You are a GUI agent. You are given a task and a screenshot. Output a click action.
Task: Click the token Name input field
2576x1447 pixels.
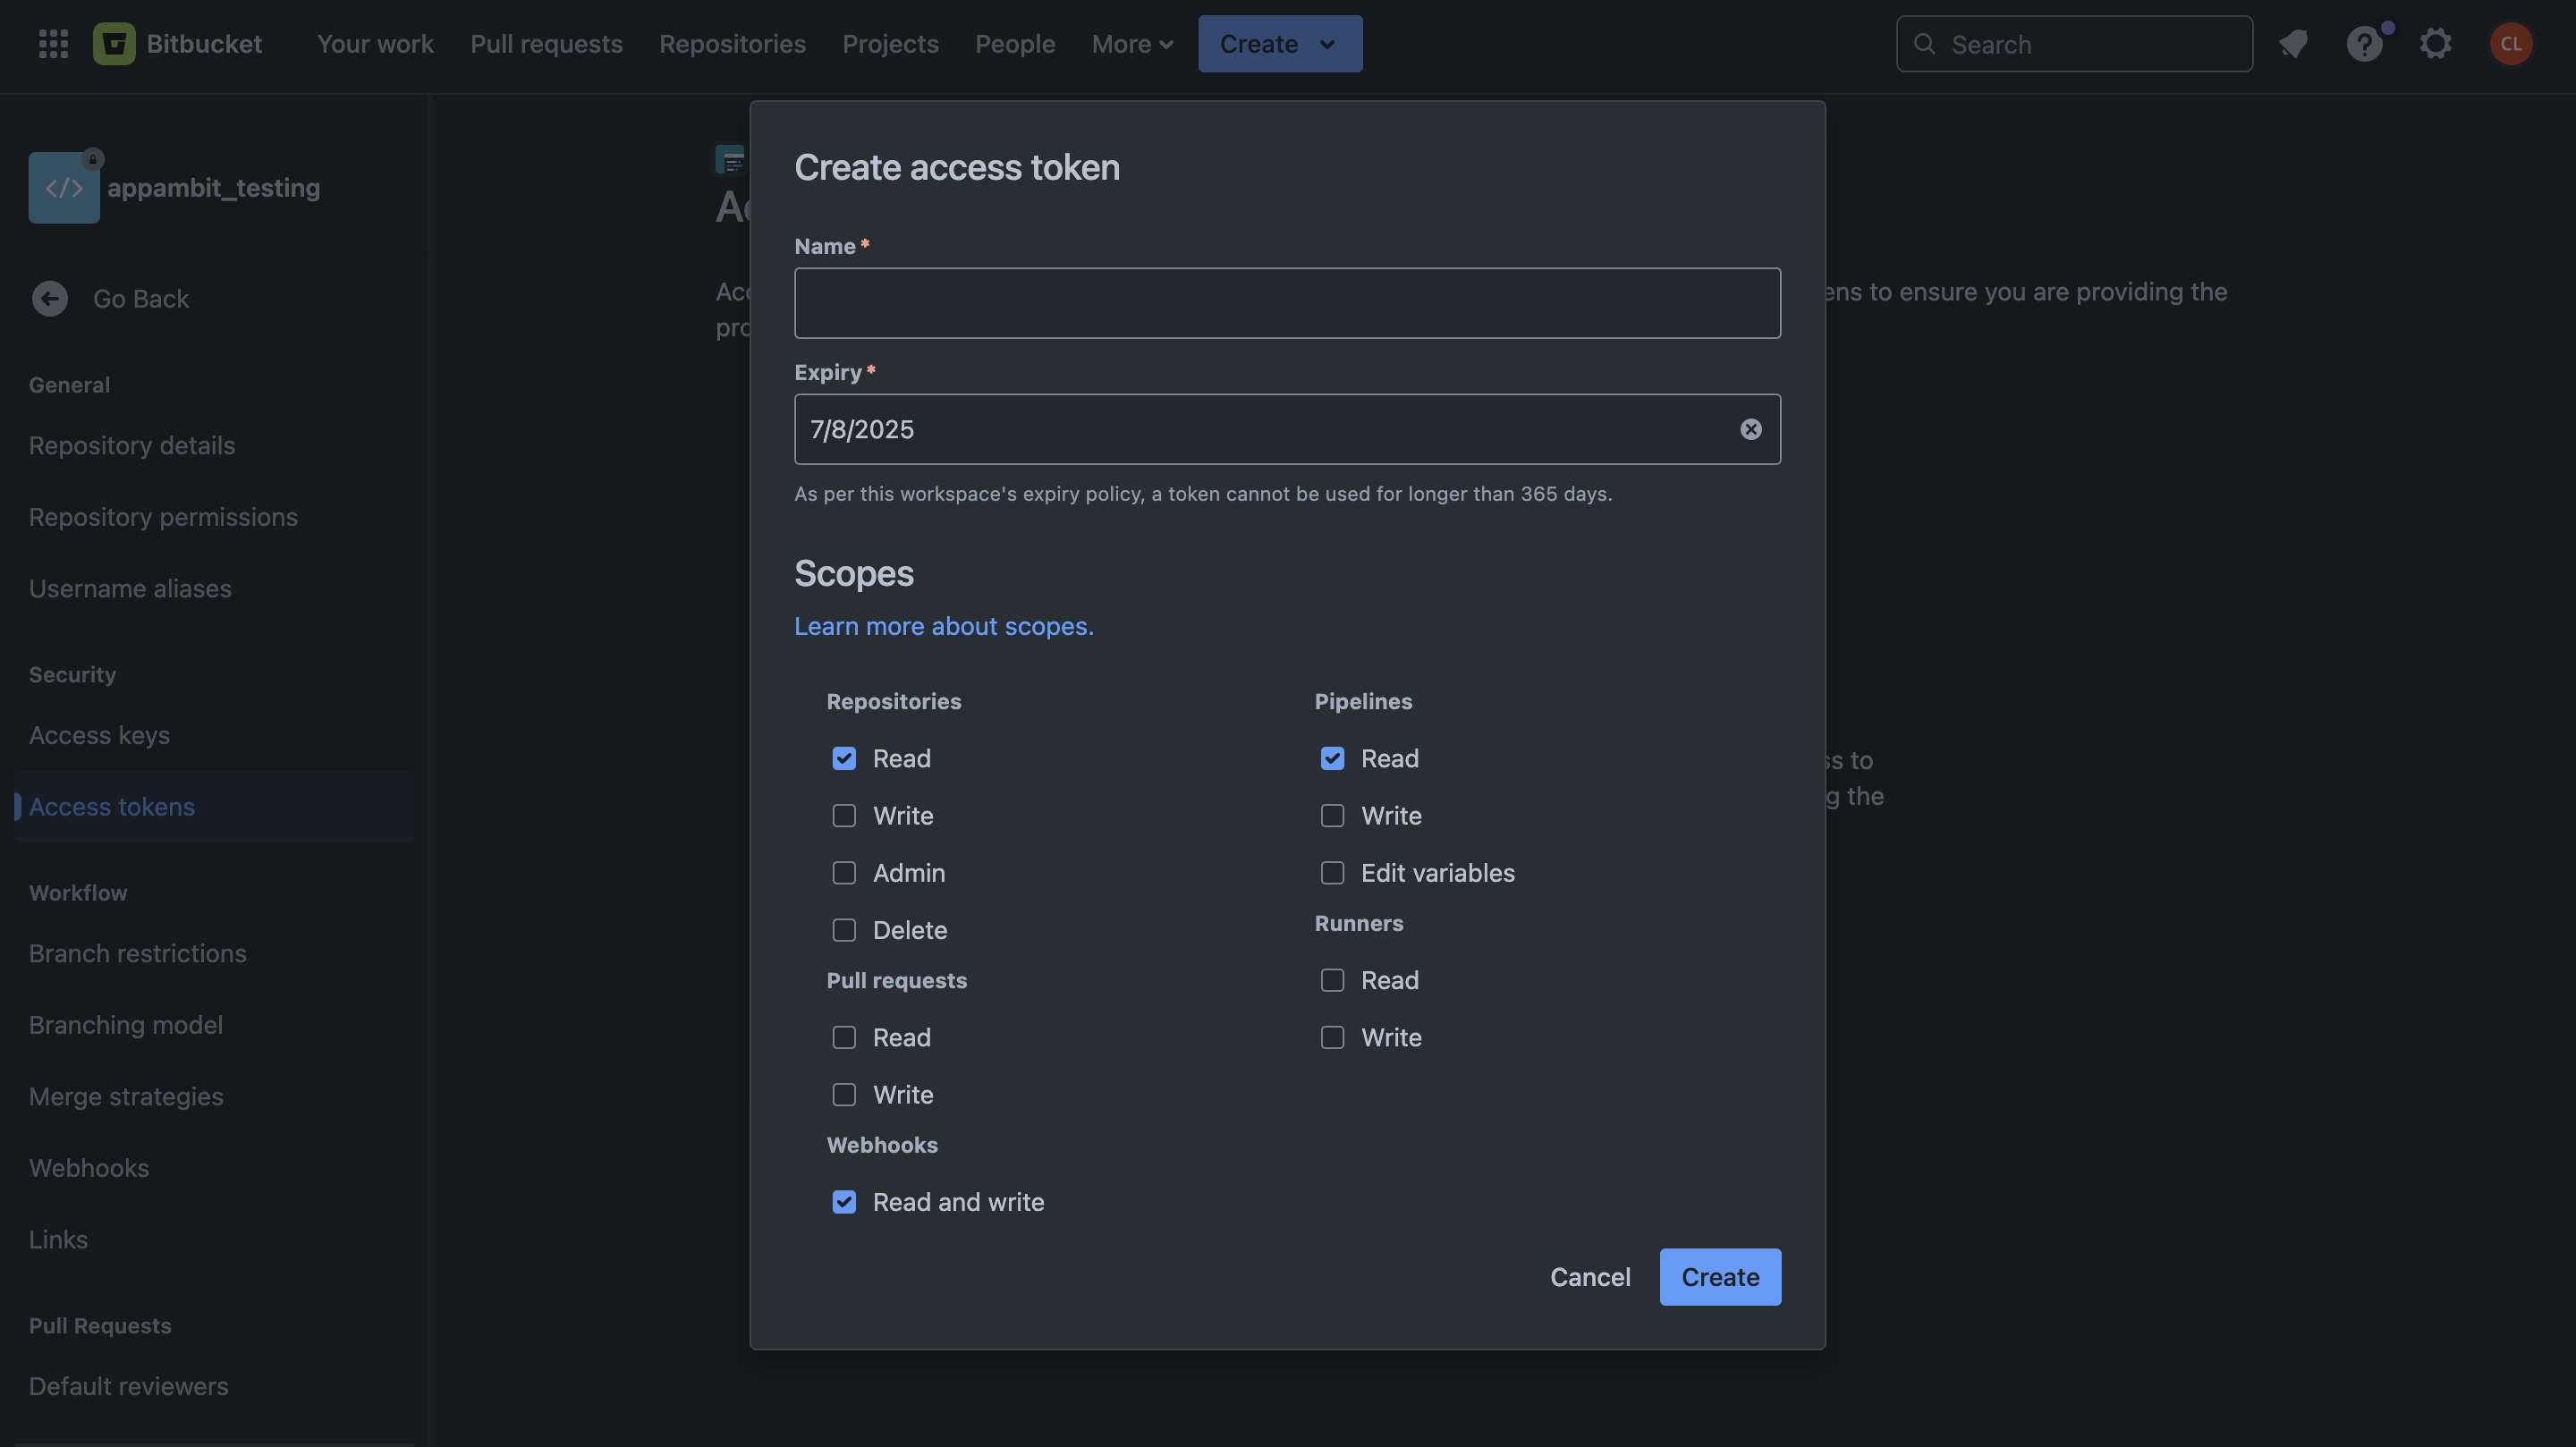pyautogui.click(x=1287, y=303)
